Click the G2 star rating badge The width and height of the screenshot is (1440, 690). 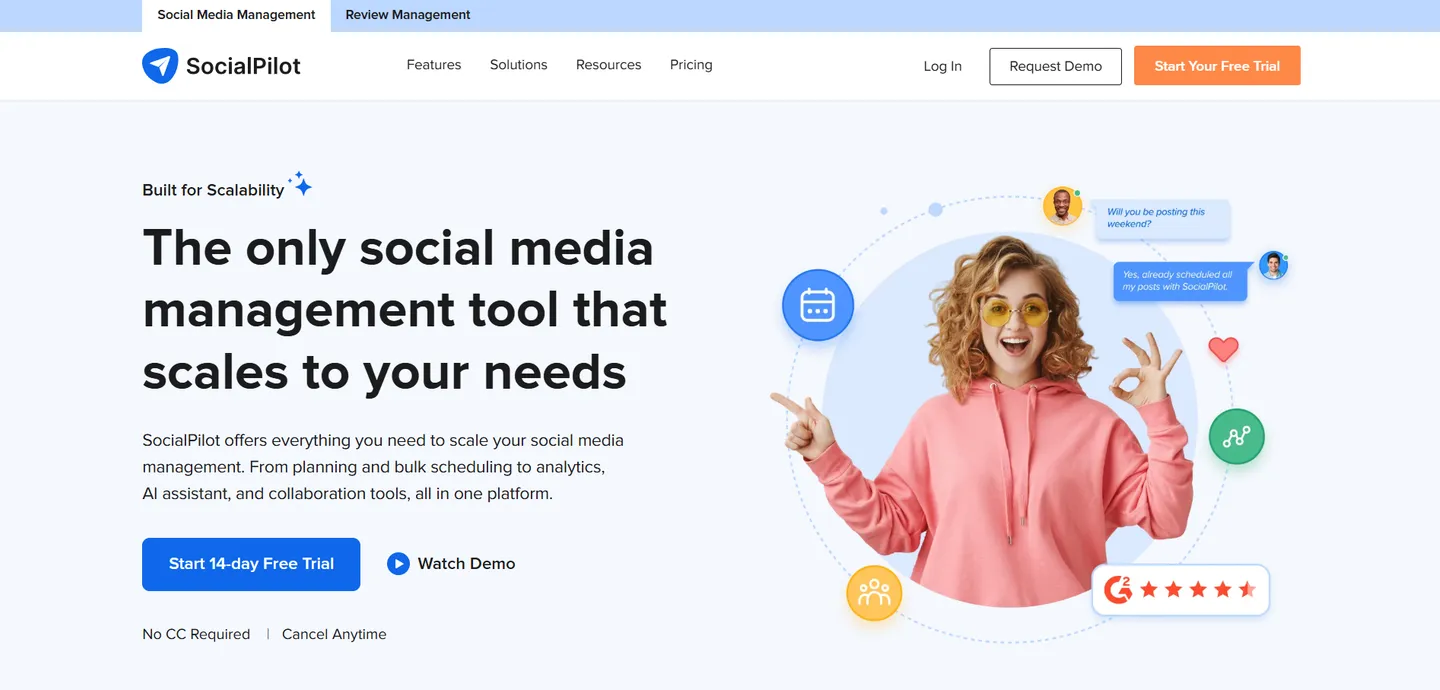1180,590
